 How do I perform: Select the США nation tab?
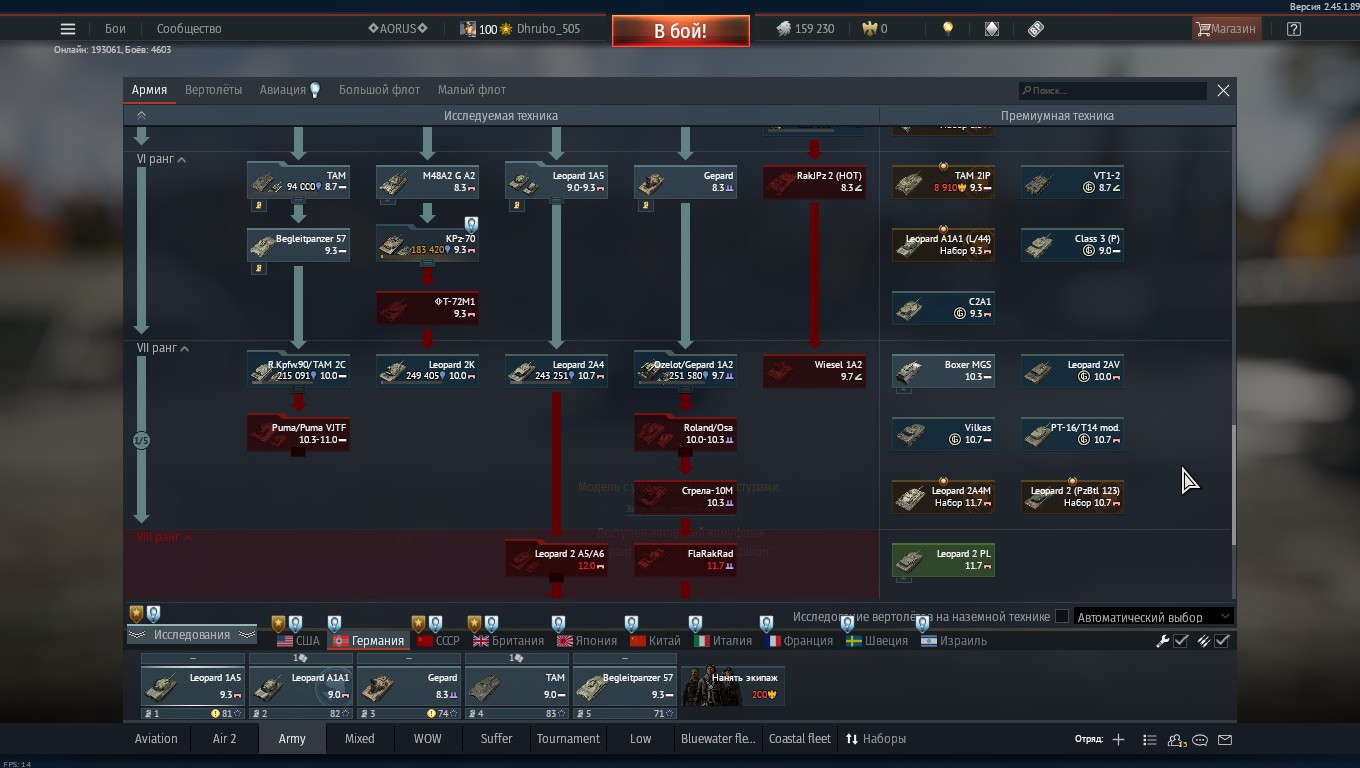point(298,641)
